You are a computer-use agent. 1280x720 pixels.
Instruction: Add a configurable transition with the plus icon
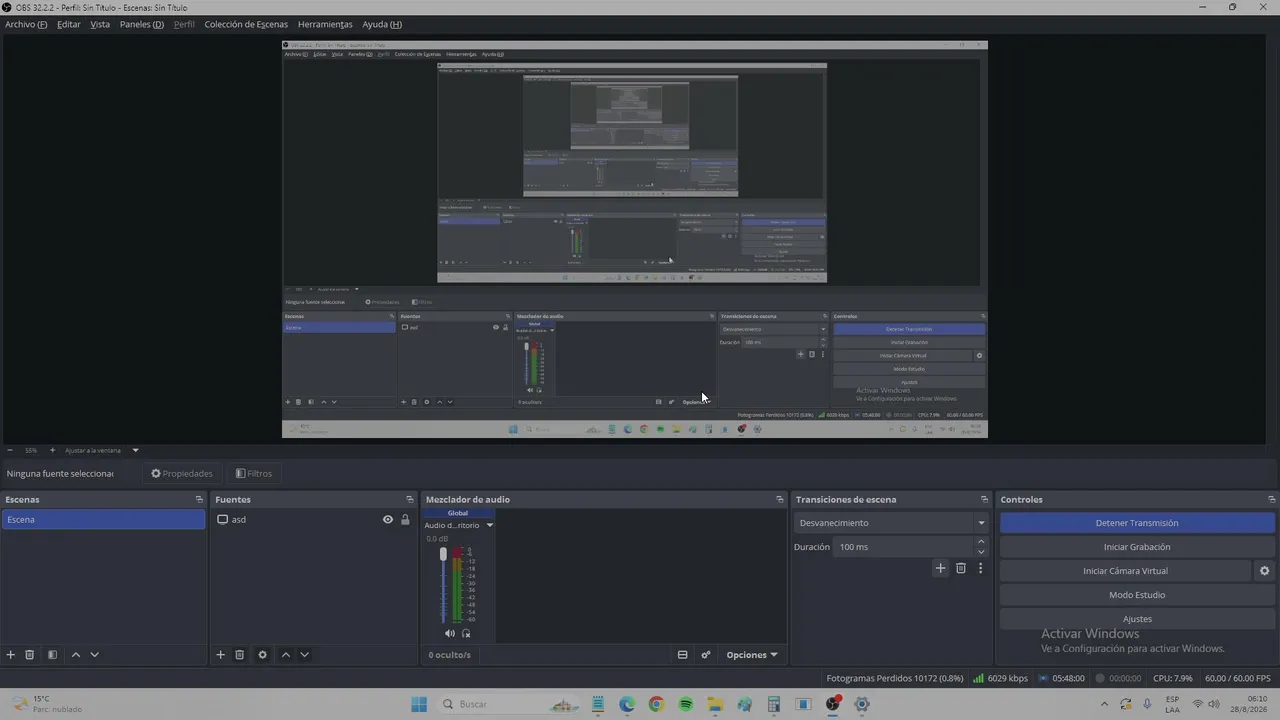[x=940, y=568]
